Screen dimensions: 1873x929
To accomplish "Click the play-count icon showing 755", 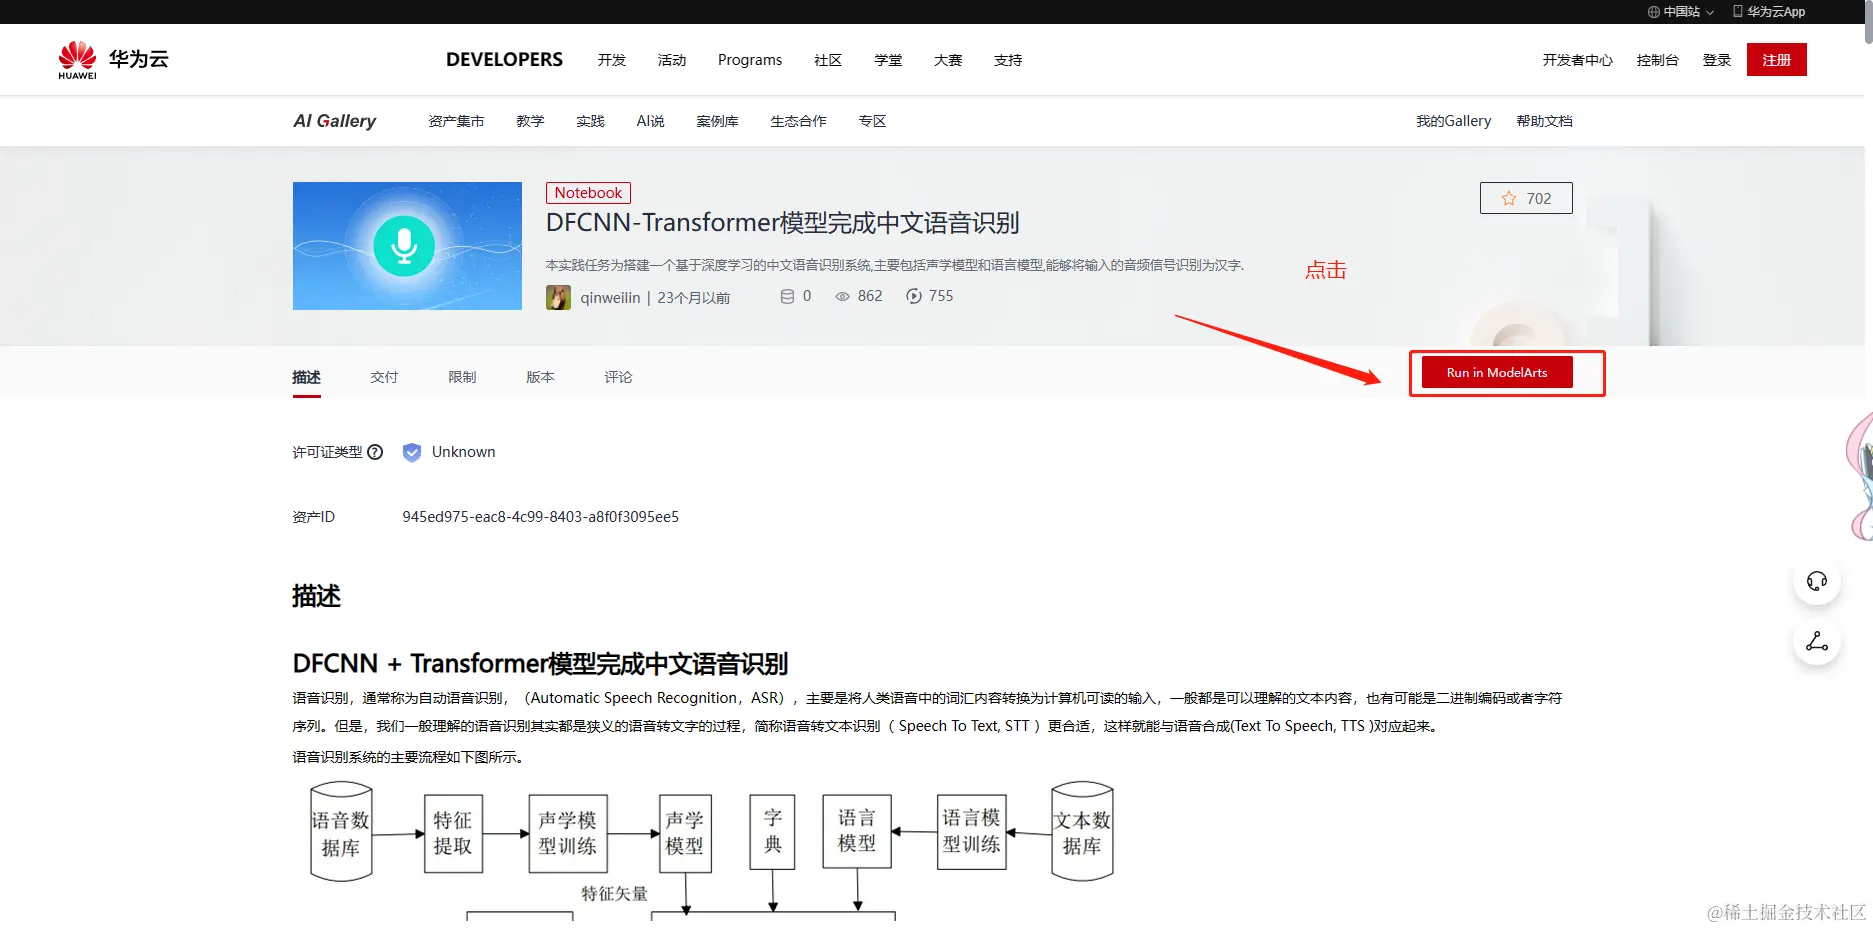I will [x=912, y=296].
